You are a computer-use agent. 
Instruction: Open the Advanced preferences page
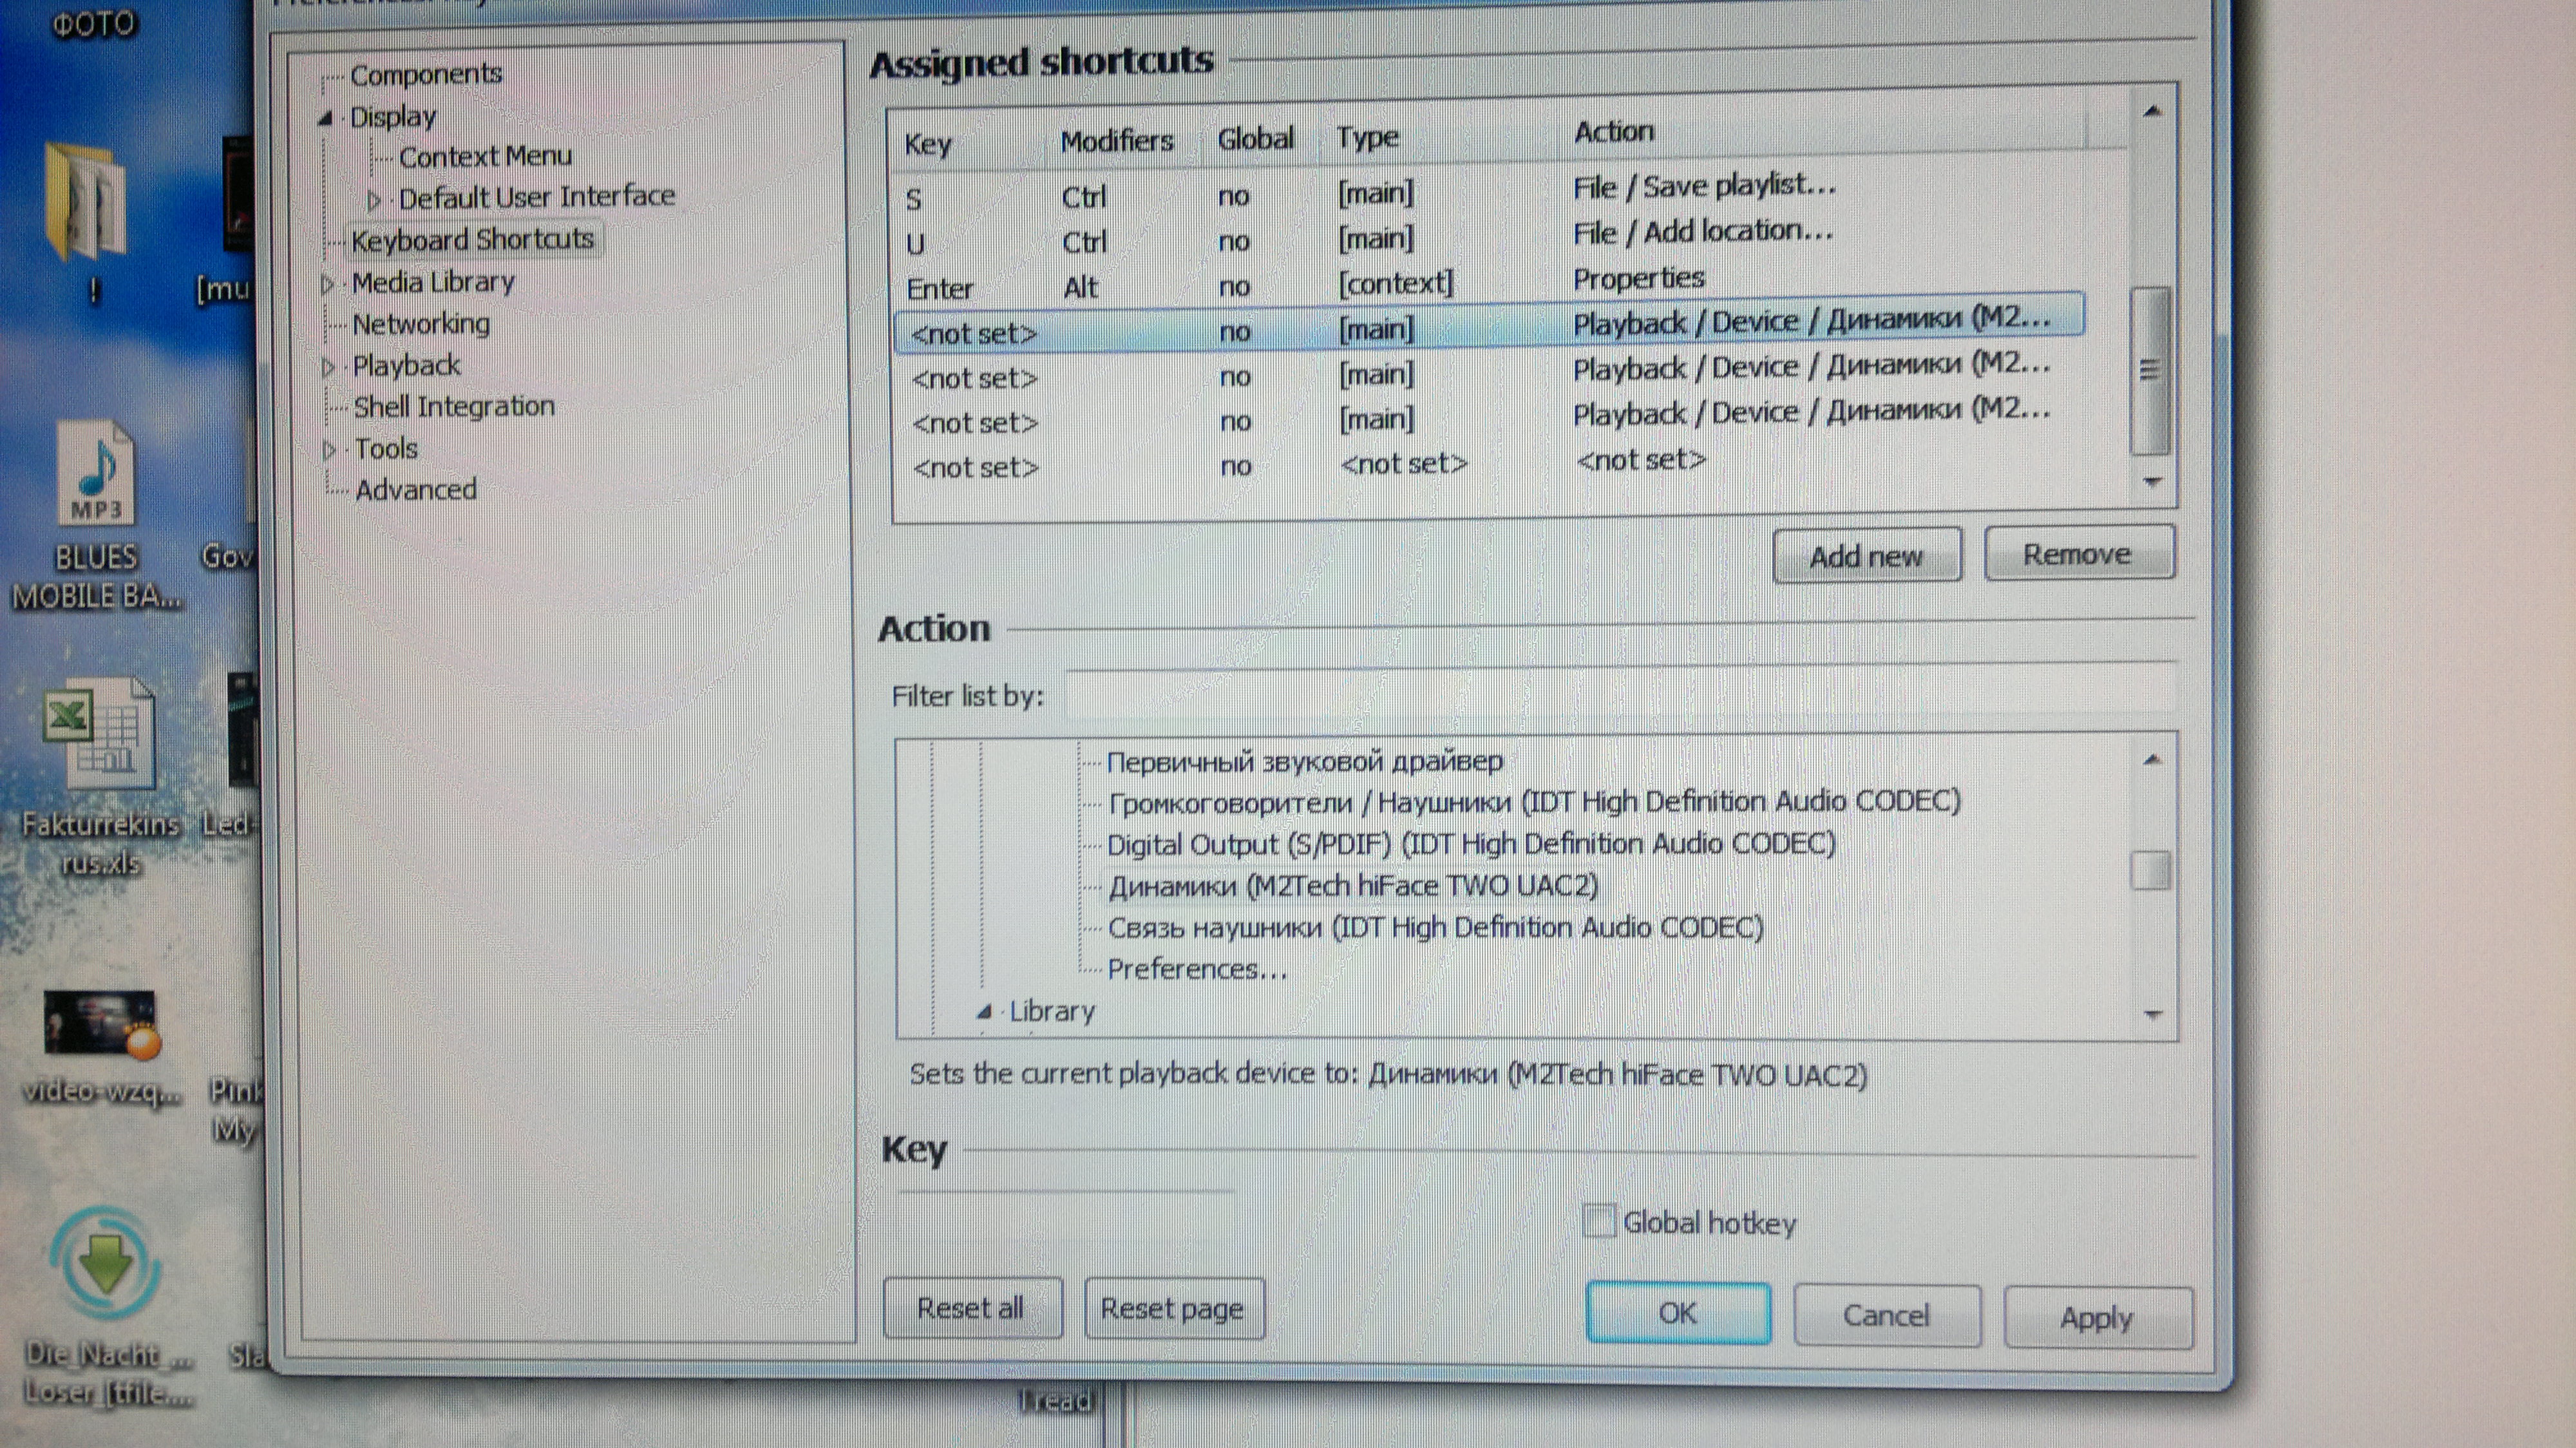click(x=415, y=490)
